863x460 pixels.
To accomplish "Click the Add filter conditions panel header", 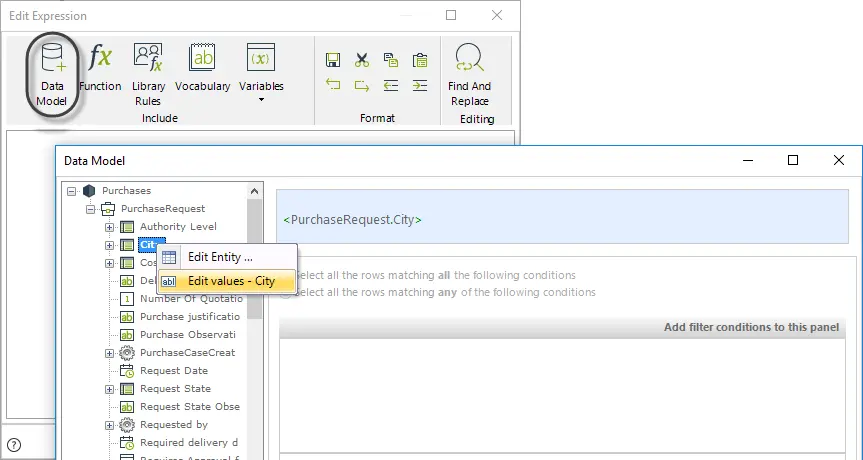I will click(562, 327).
